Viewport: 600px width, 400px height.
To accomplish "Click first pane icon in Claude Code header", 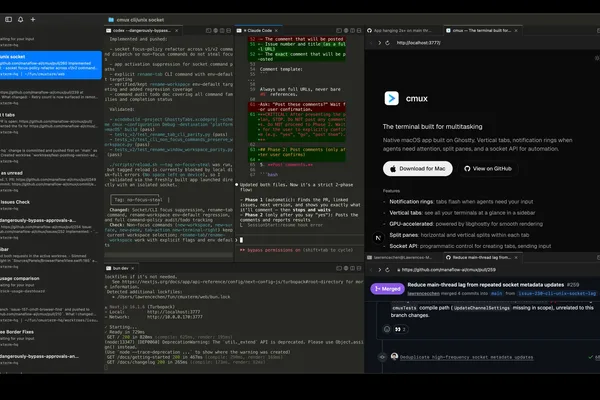I will pos(339,31).
